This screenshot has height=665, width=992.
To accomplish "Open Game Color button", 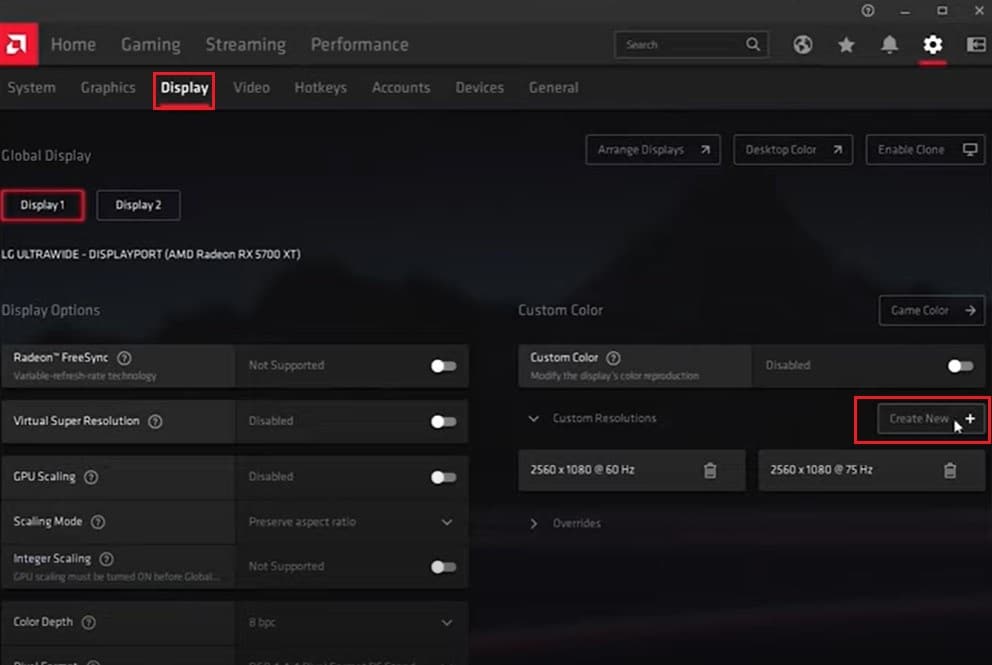I will point(932,311).
